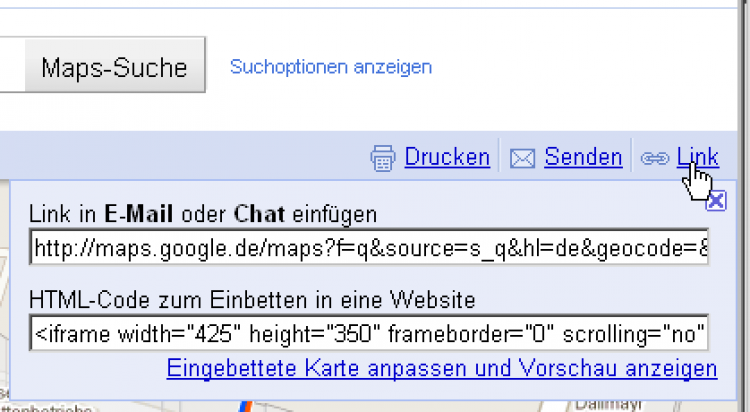
Task: Click the printer icon beside Drucken
Action: tap(384, 158)
